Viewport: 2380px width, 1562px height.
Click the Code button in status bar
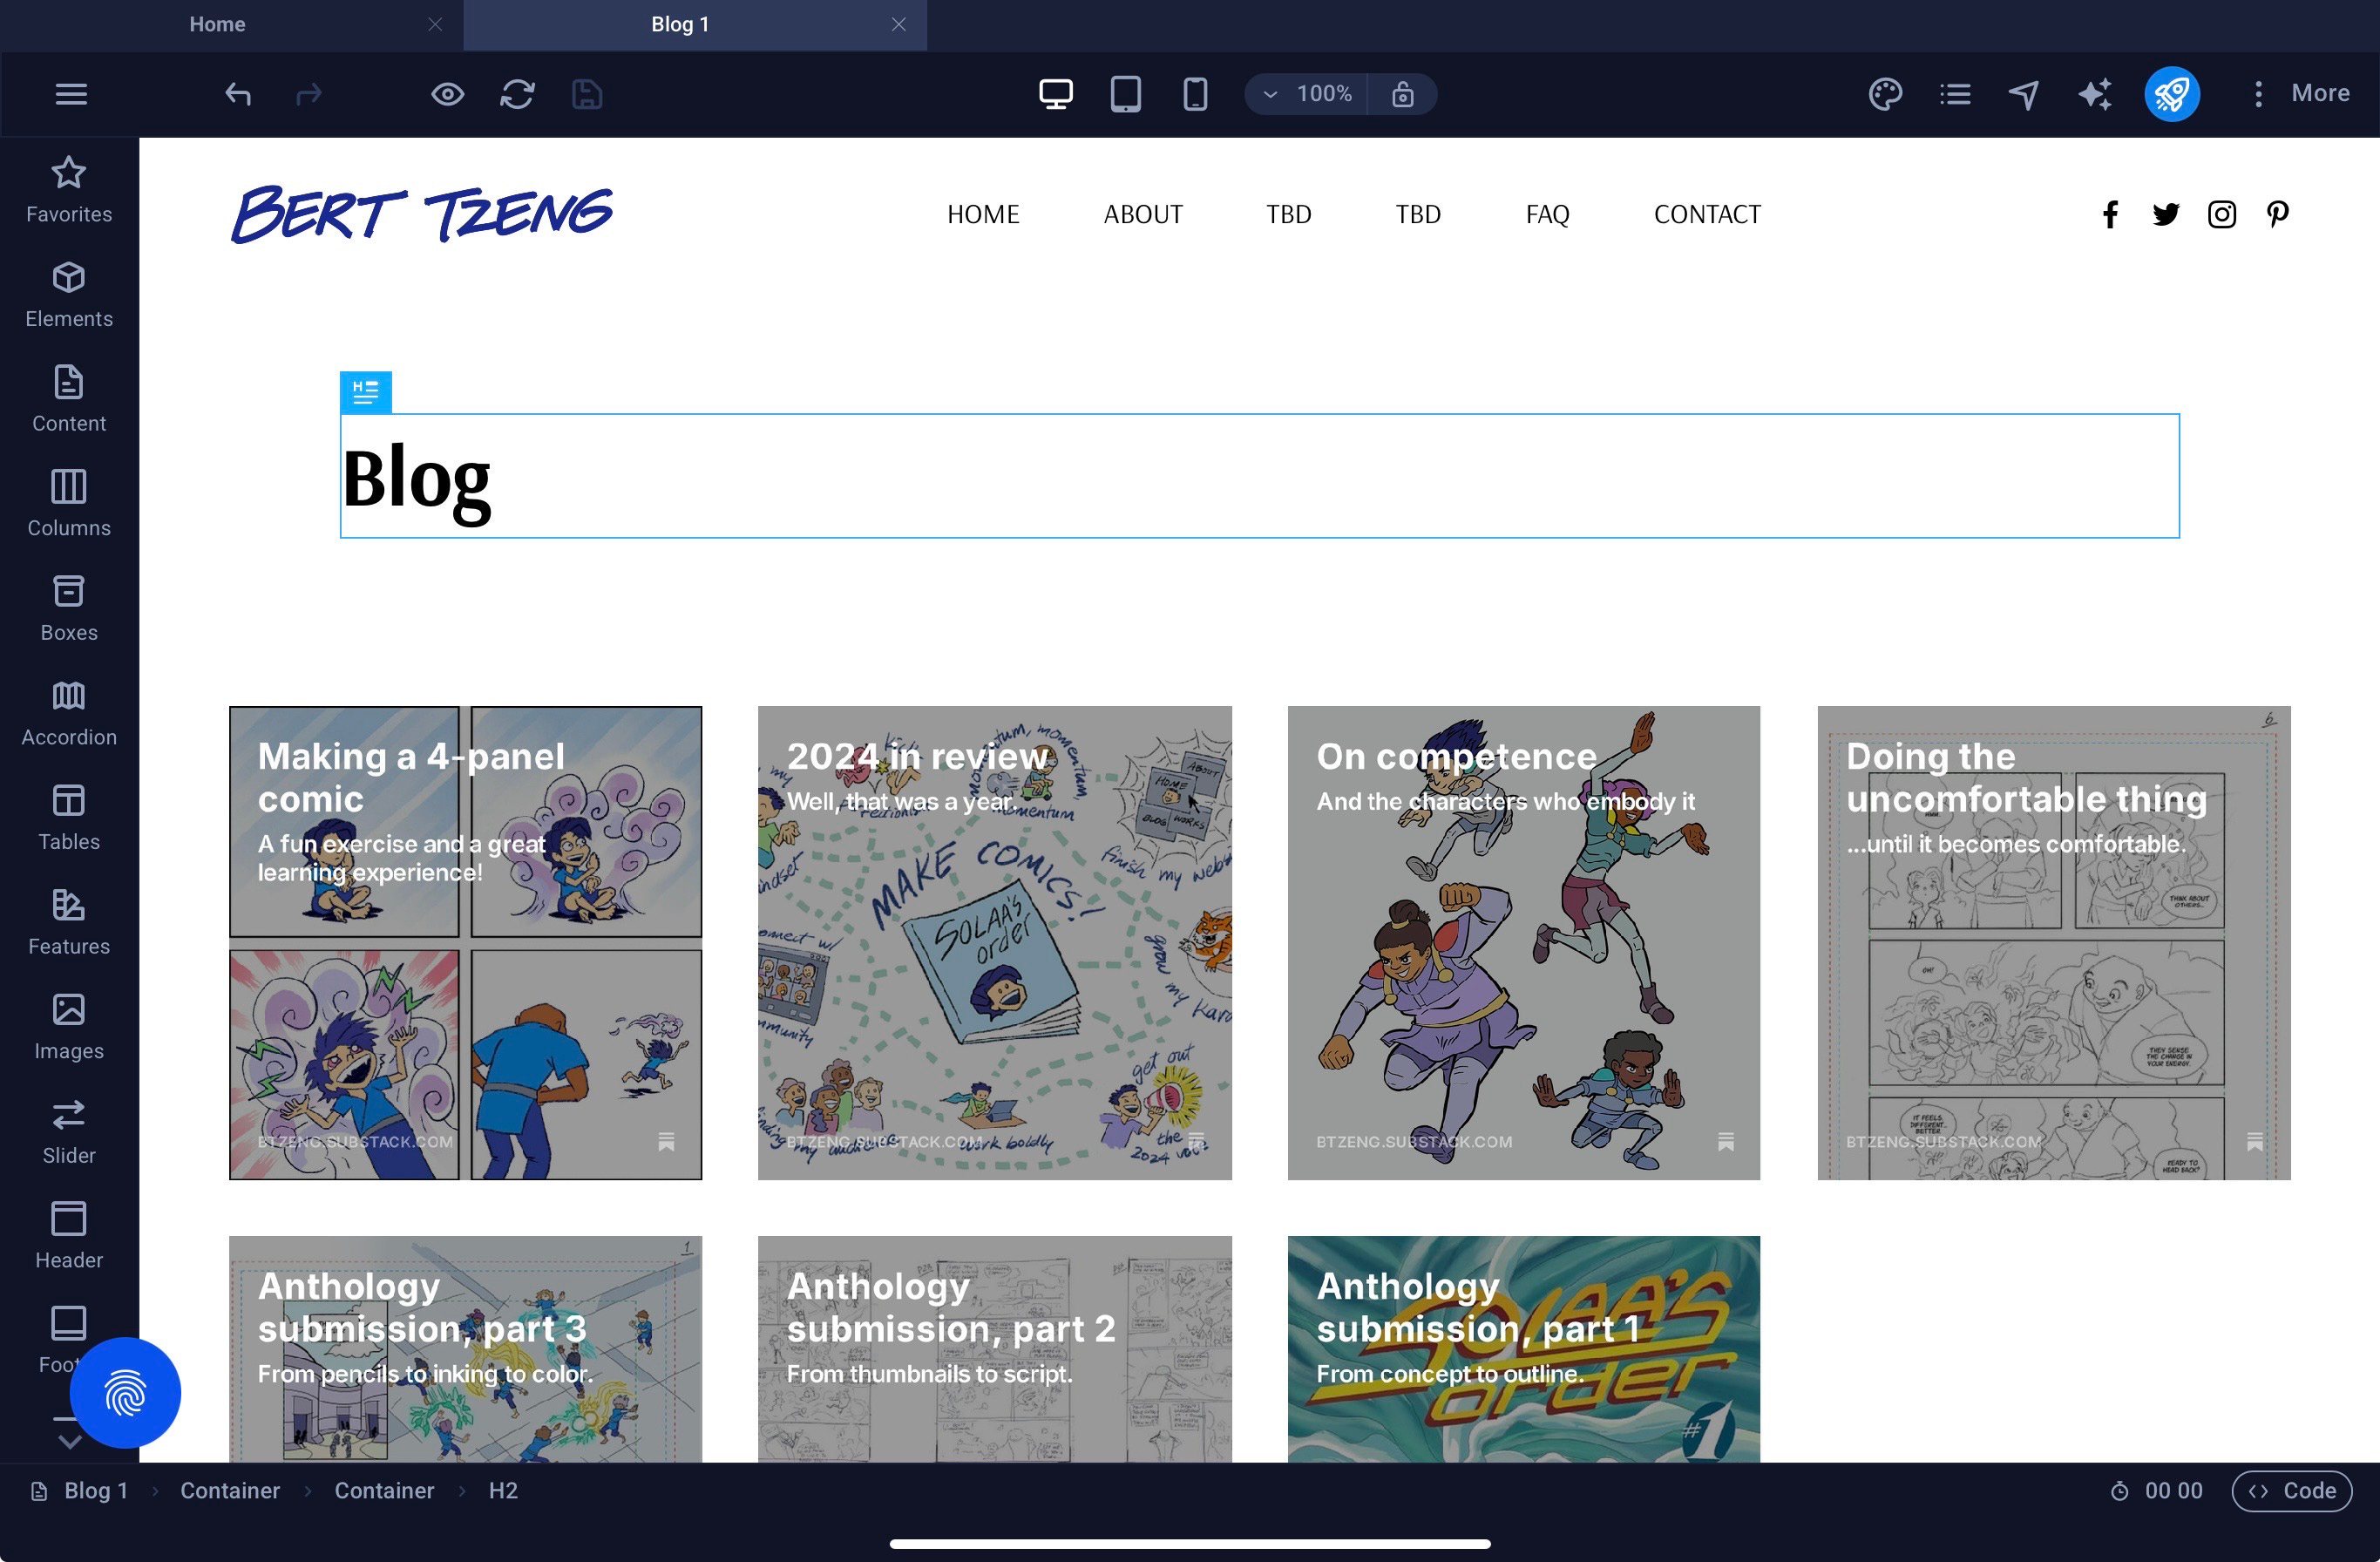coord(2291,1490)
